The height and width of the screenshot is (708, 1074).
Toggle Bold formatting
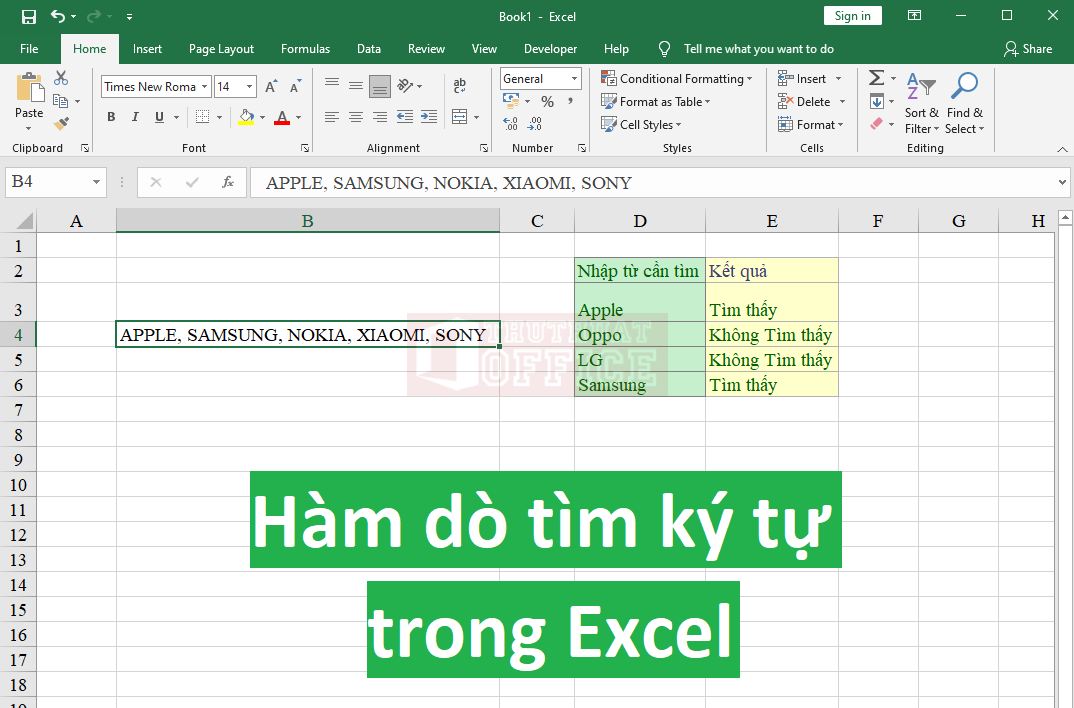[x=111, y=118]
